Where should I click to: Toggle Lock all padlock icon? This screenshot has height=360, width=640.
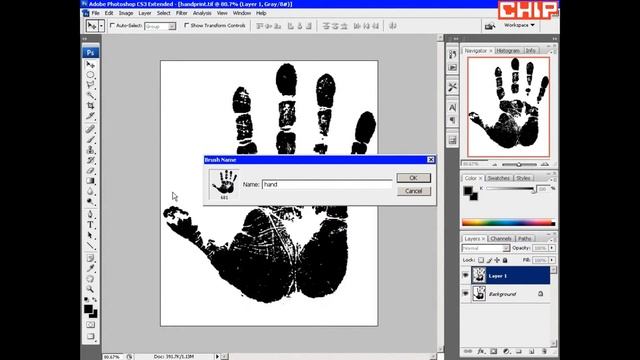[505, 260]
